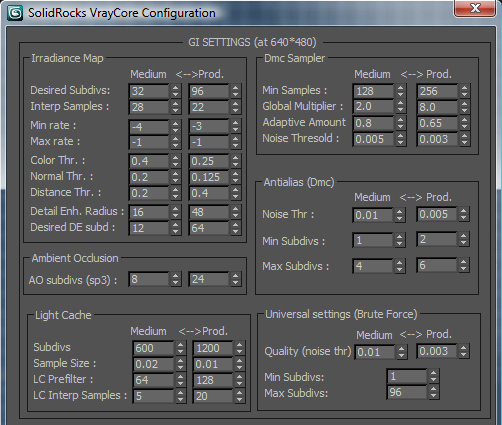Click Medium LC Prefilter field showing 64
The height and width of the screenshot is (425, 502).
tap(153, 380)
